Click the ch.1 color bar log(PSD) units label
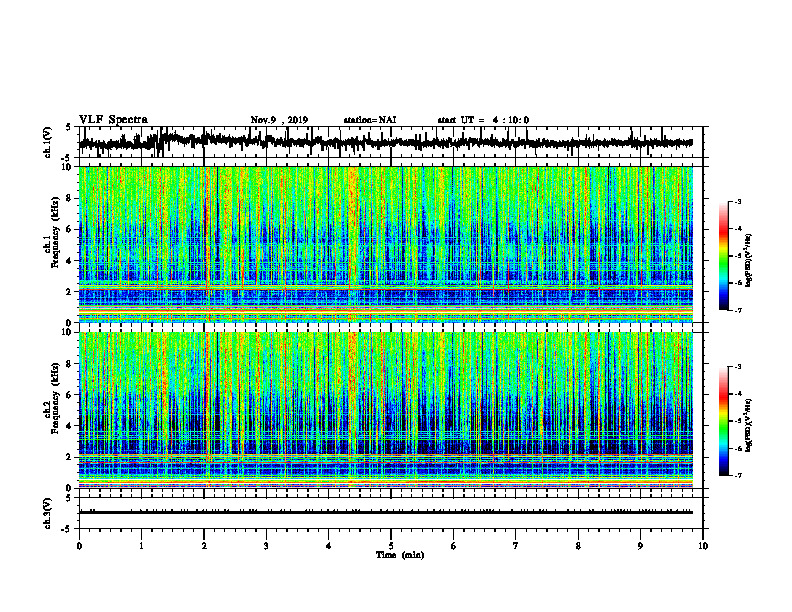Image resolution: width=792 pixels, height=612 pixels. [x=750, y=260]
